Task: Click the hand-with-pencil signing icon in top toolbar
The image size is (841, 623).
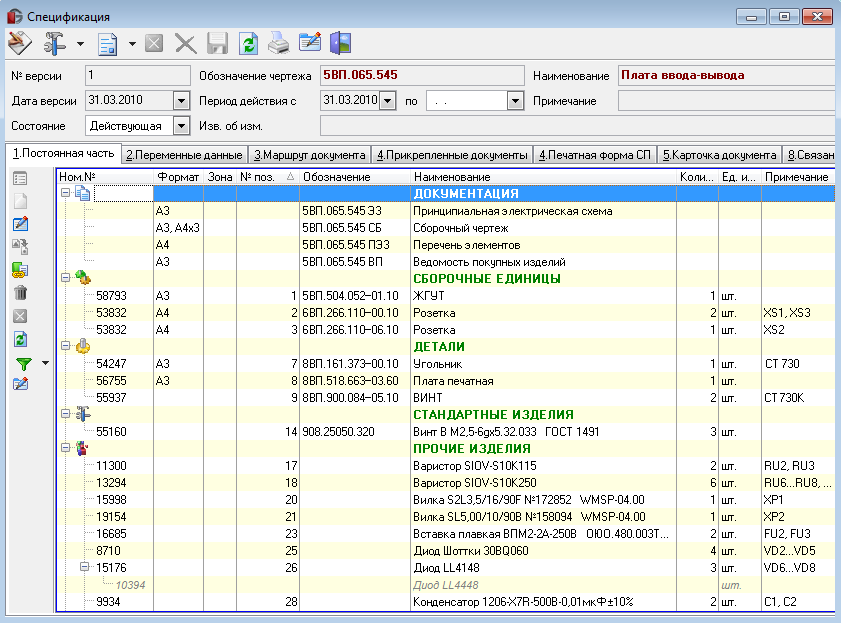Action: (19, 43)
